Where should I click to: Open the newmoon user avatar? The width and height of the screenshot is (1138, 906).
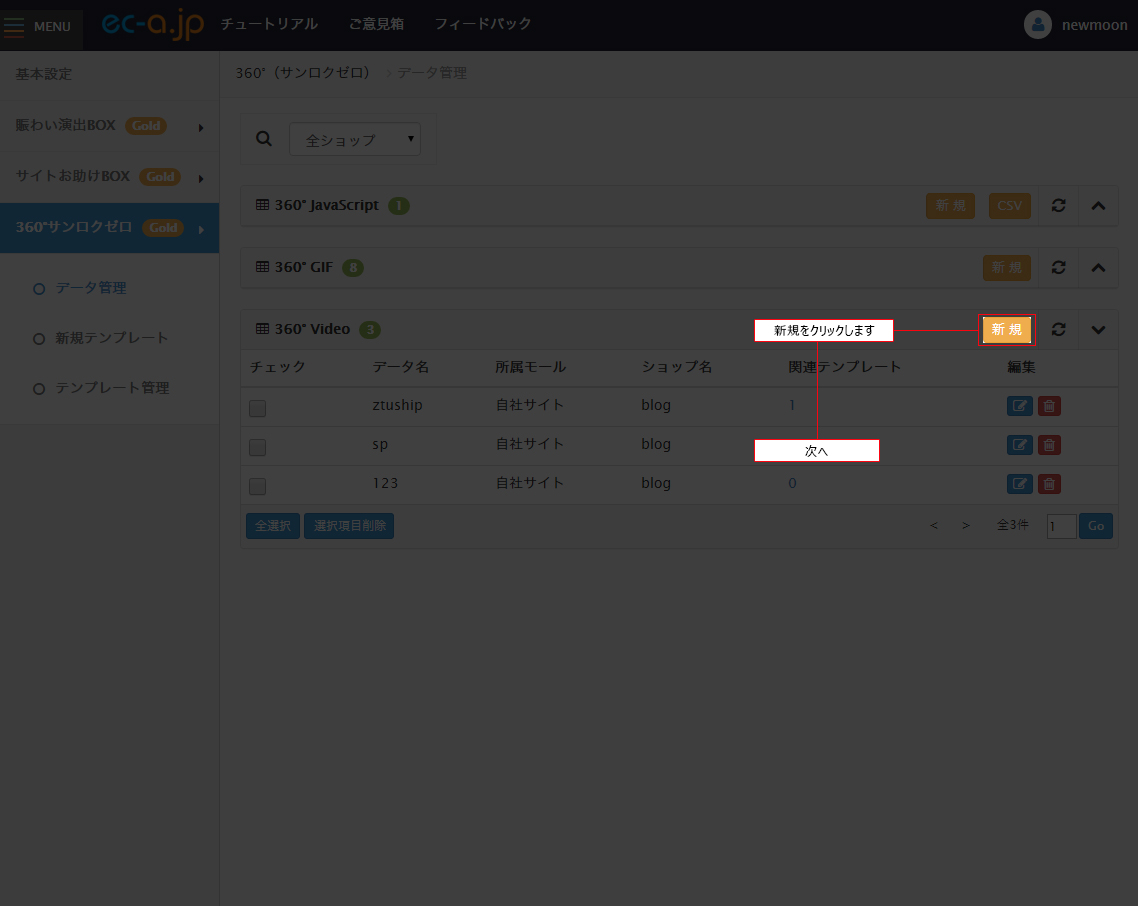click(x=1037, y=25)
